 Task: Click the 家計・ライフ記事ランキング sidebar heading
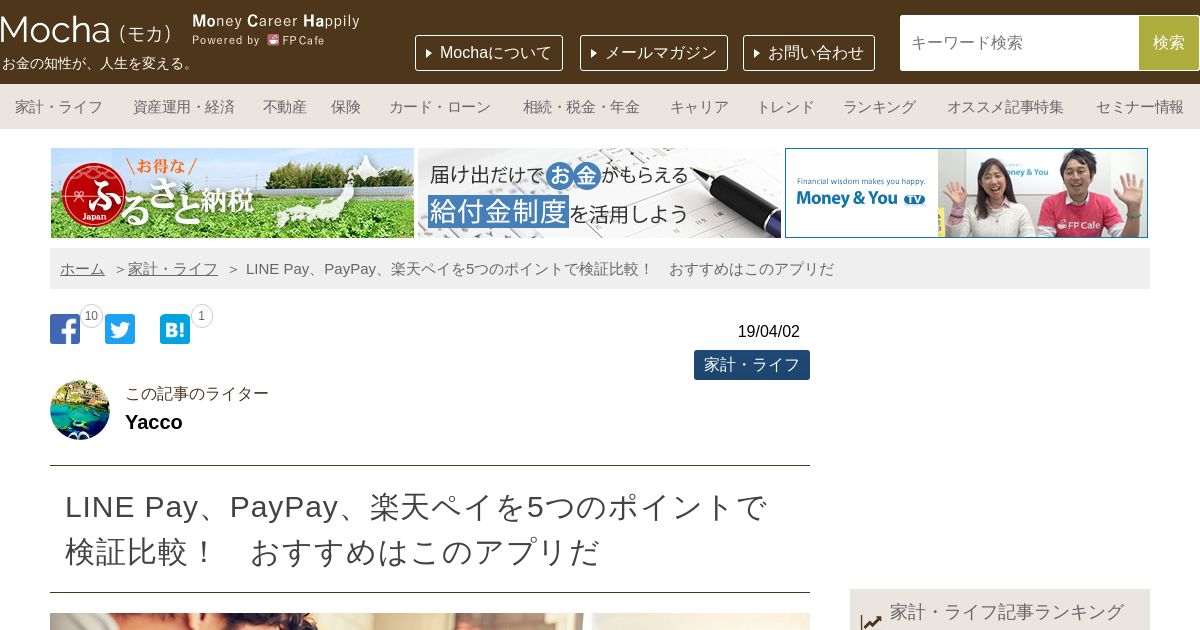pyautogui.click(x=1007, y=612)
